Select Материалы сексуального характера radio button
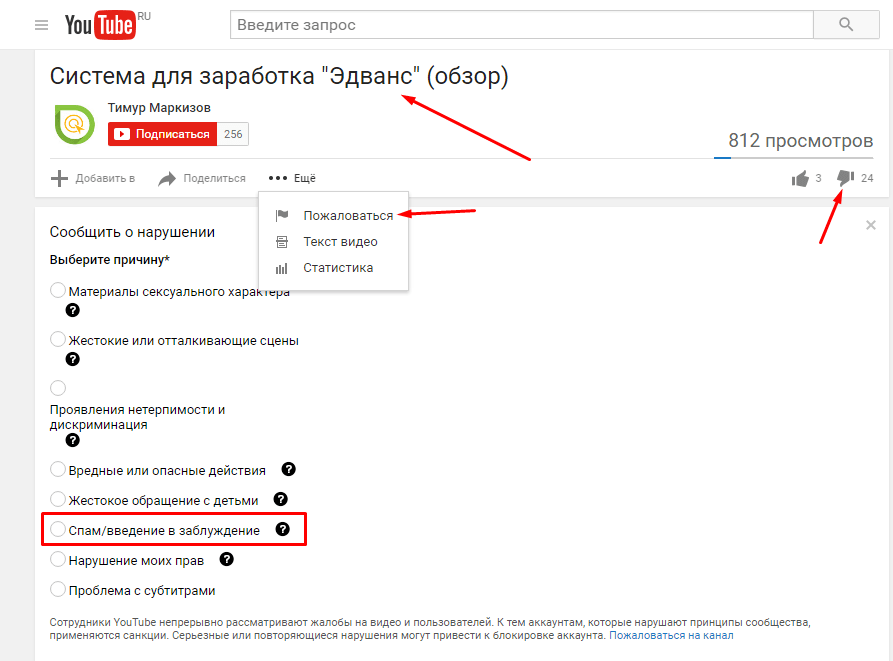 (x=58, y=290)
